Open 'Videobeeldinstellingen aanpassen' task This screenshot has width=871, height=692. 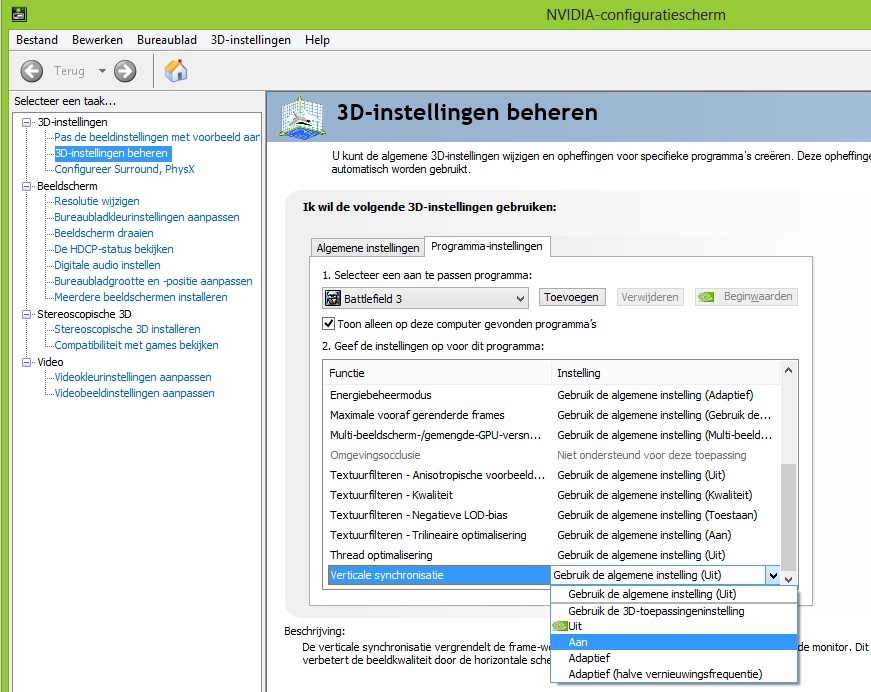pyautogui.click(x=134, y=393)
